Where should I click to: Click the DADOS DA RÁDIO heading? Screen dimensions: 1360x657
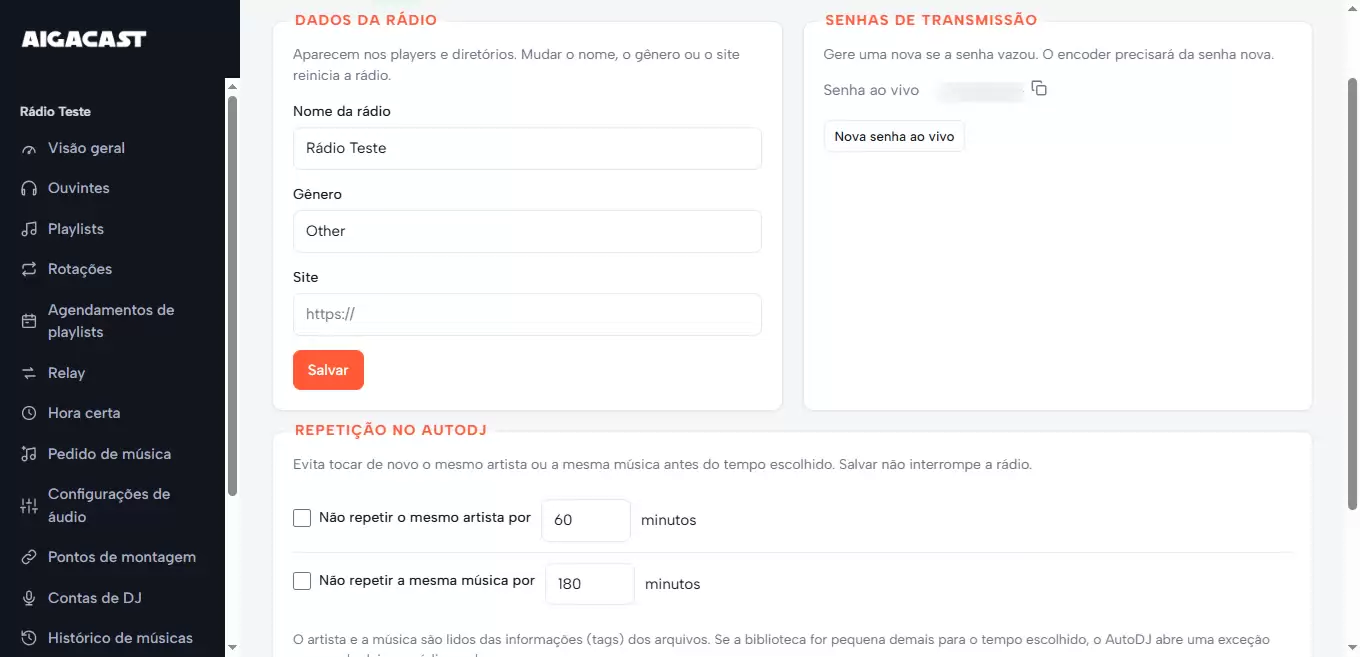point(365,19)
